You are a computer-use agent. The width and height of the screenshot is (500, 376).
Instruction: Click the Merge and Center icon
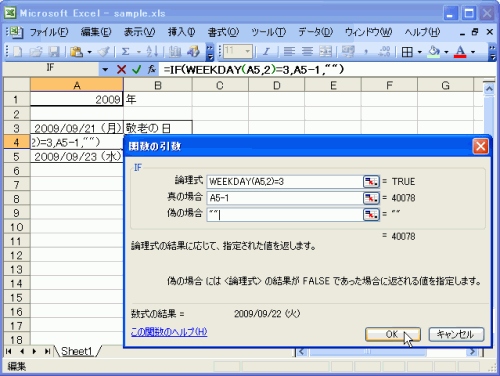point(325,52)
